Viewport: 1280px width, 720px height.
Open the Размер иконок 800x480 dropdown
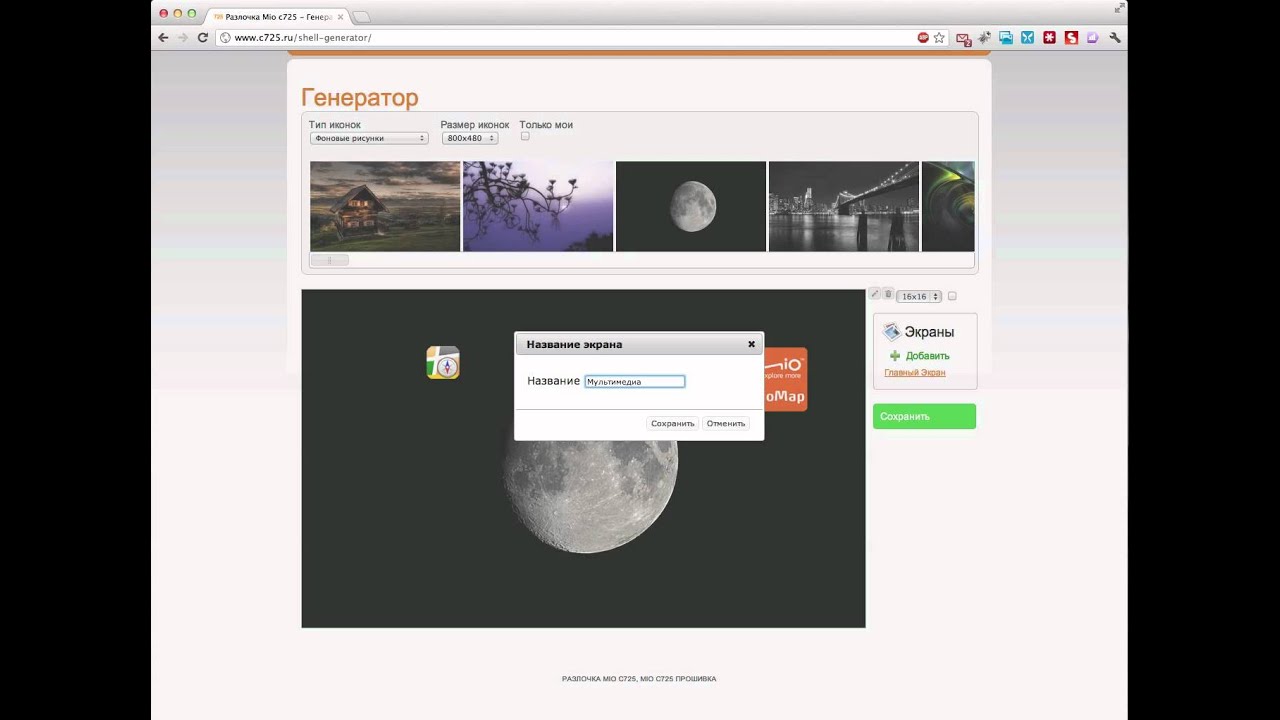click(470, 138)
